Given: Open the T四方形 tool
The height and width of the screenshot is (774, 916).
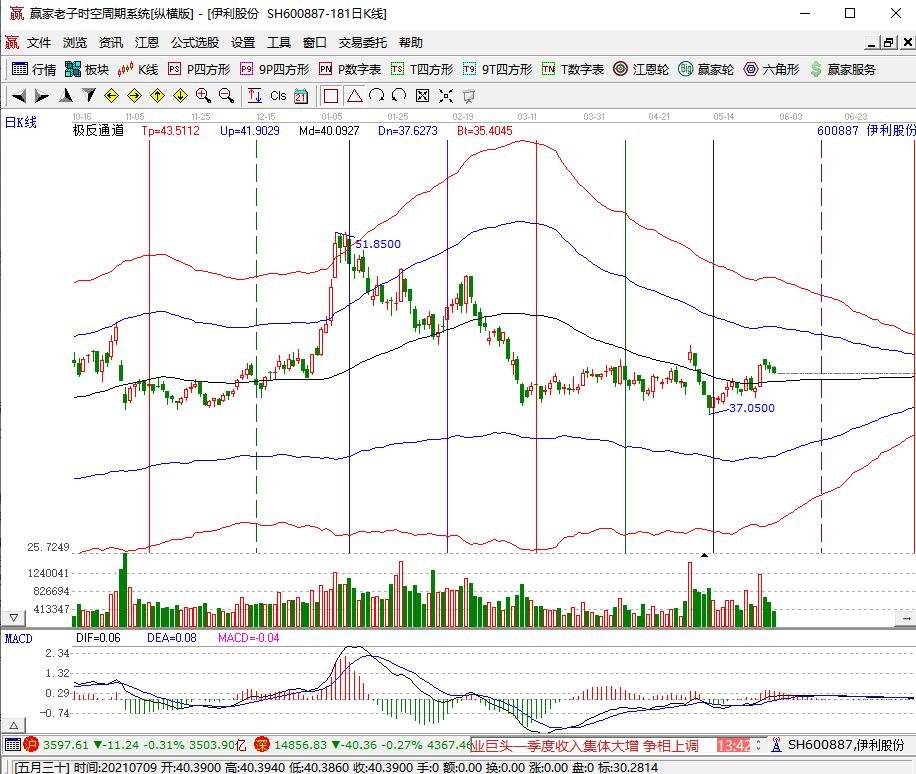Looking at the screenshot, I should click(x=422, y=70).
